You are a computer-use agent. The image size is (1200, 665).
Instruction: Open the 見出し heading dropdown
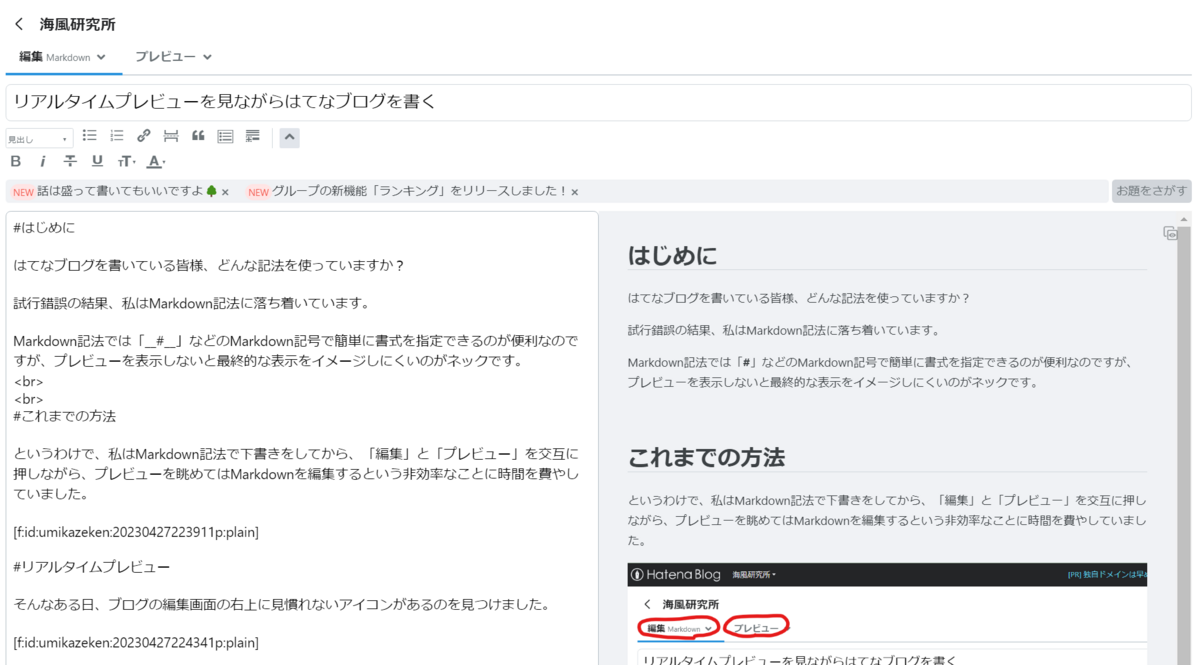(39, 139)
